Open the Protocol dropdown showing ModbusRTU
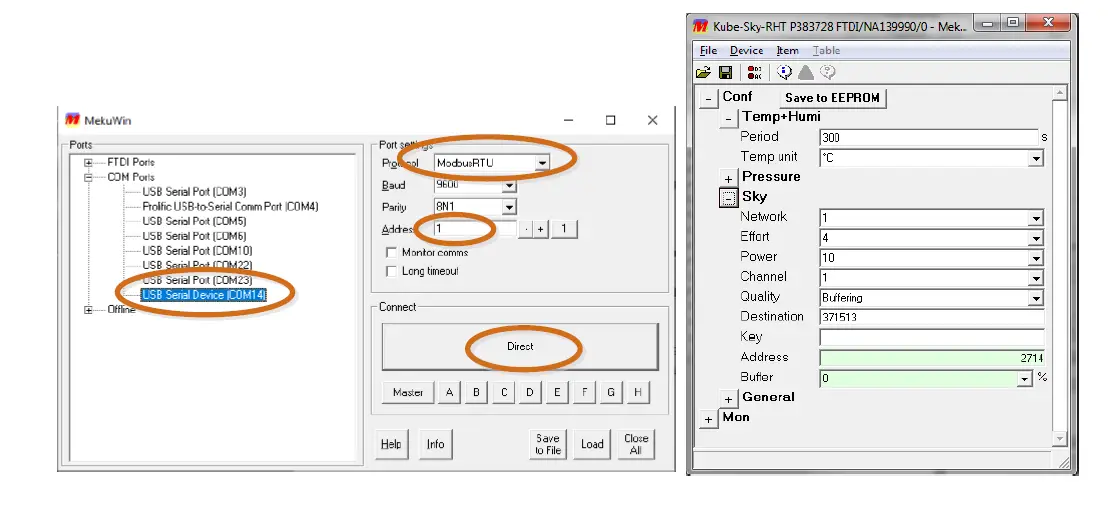The image size is (1119, 507). 542,163
